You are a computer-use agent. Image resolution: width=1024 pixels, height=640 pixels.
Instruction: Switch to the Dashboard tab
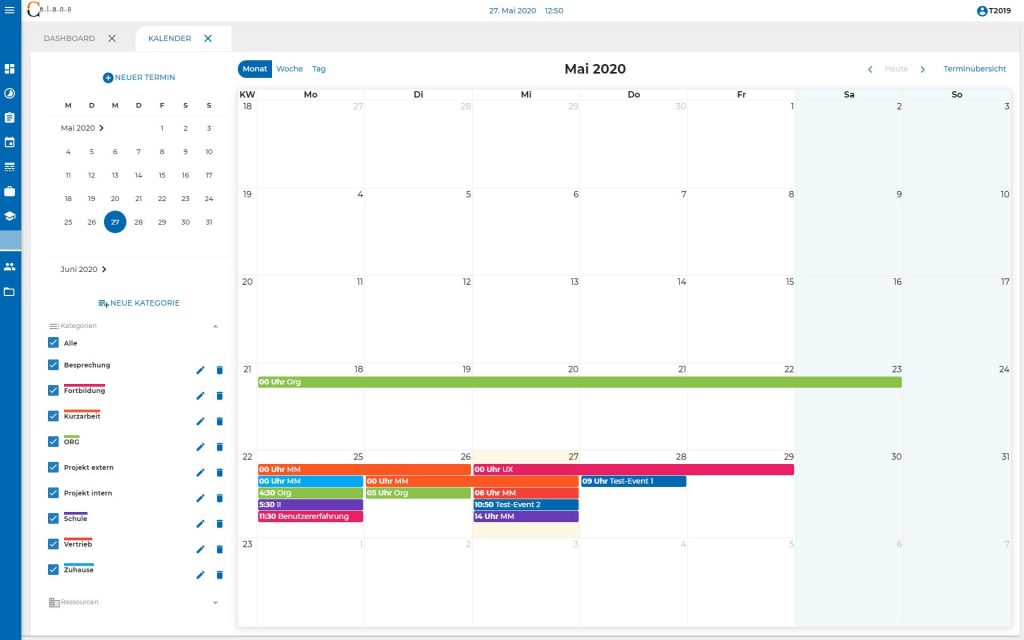70,38
